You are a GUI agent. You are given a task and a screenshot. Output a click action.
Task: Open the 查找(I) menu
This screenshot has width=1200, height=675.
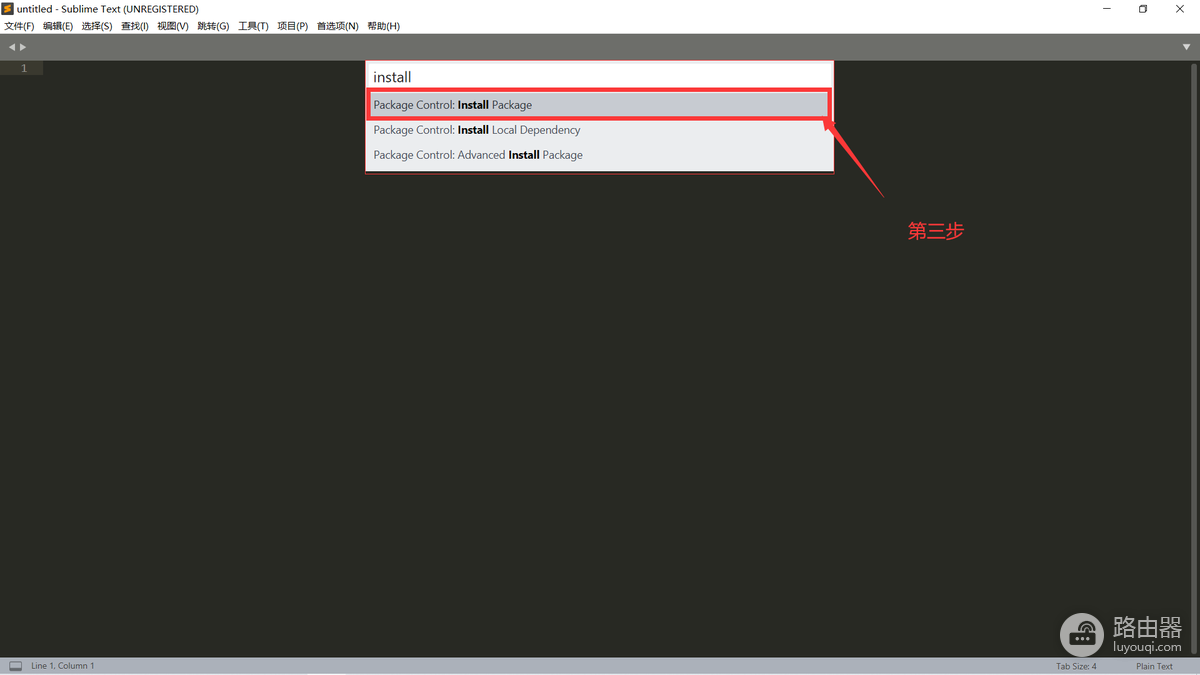135,26
